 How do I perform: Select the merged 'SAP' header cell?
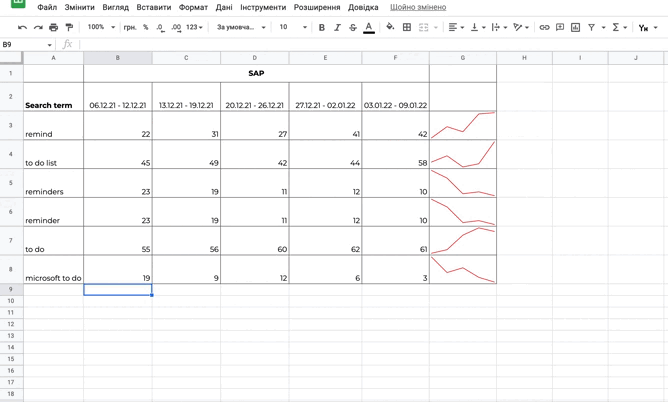tap(256, 73)
